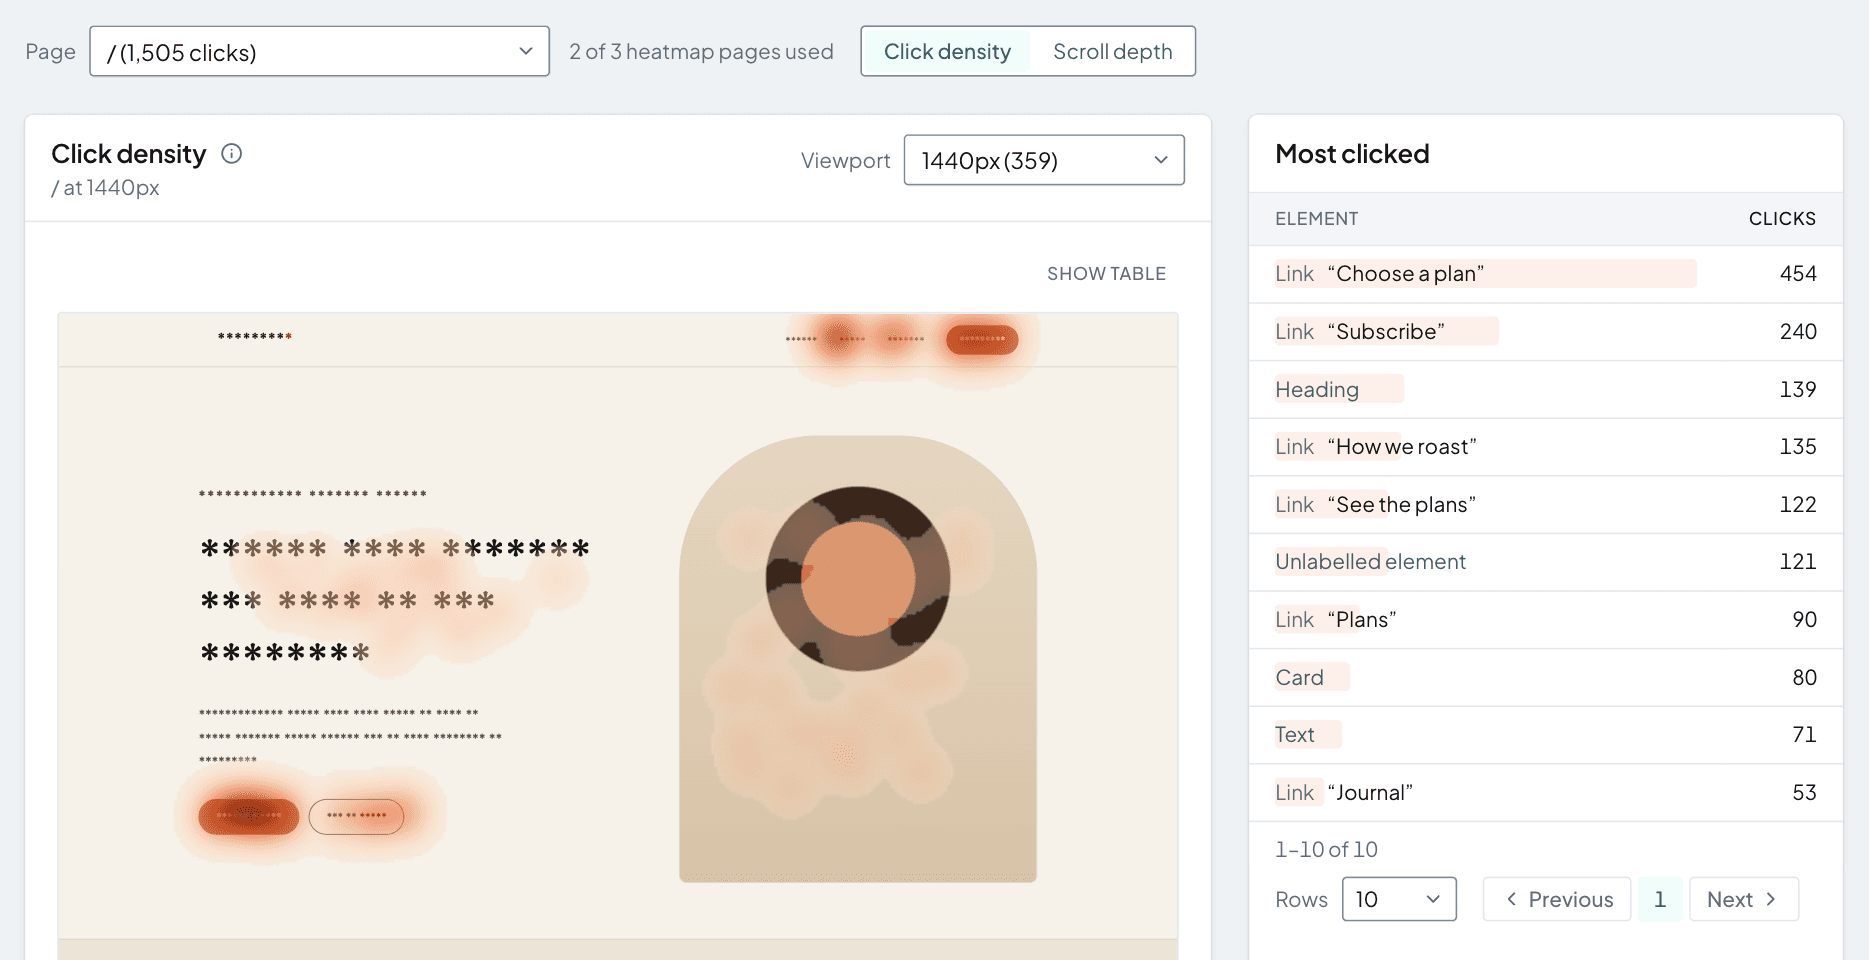Go to the Previous page of results
This screenshot has height=960, width=1869.
point(1557,899)
